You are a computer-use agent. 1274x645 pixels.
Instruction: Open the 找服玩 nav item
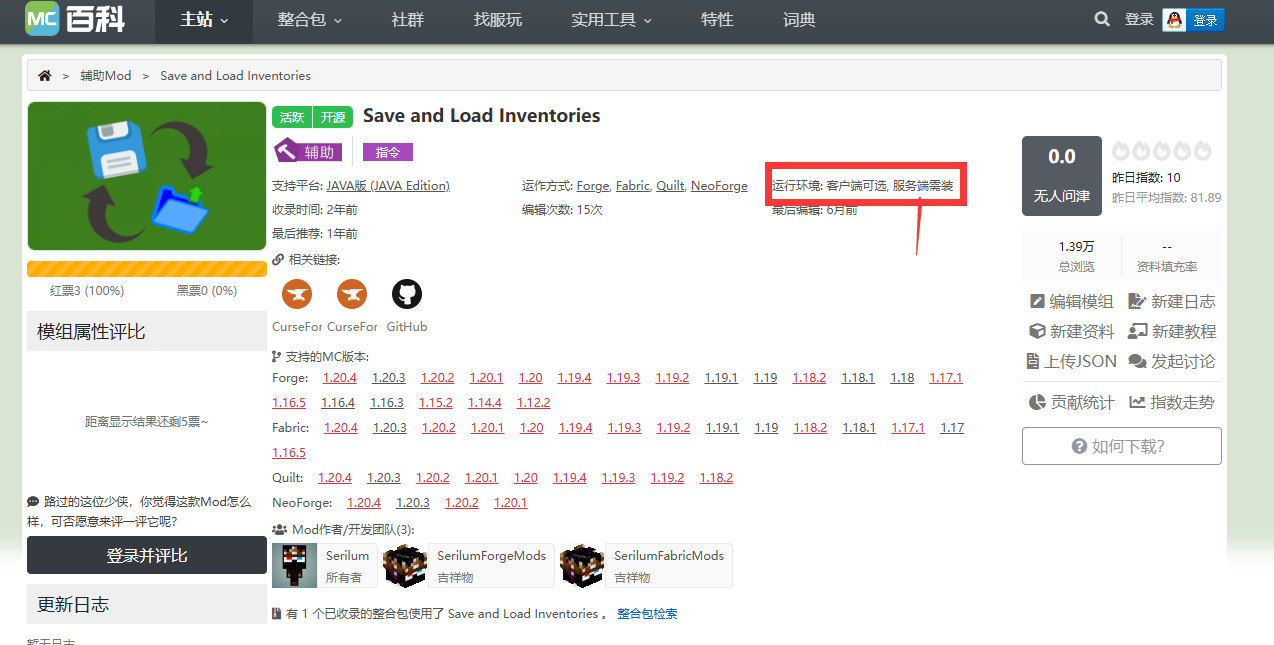pyautogui.click(x=498, y=20)
